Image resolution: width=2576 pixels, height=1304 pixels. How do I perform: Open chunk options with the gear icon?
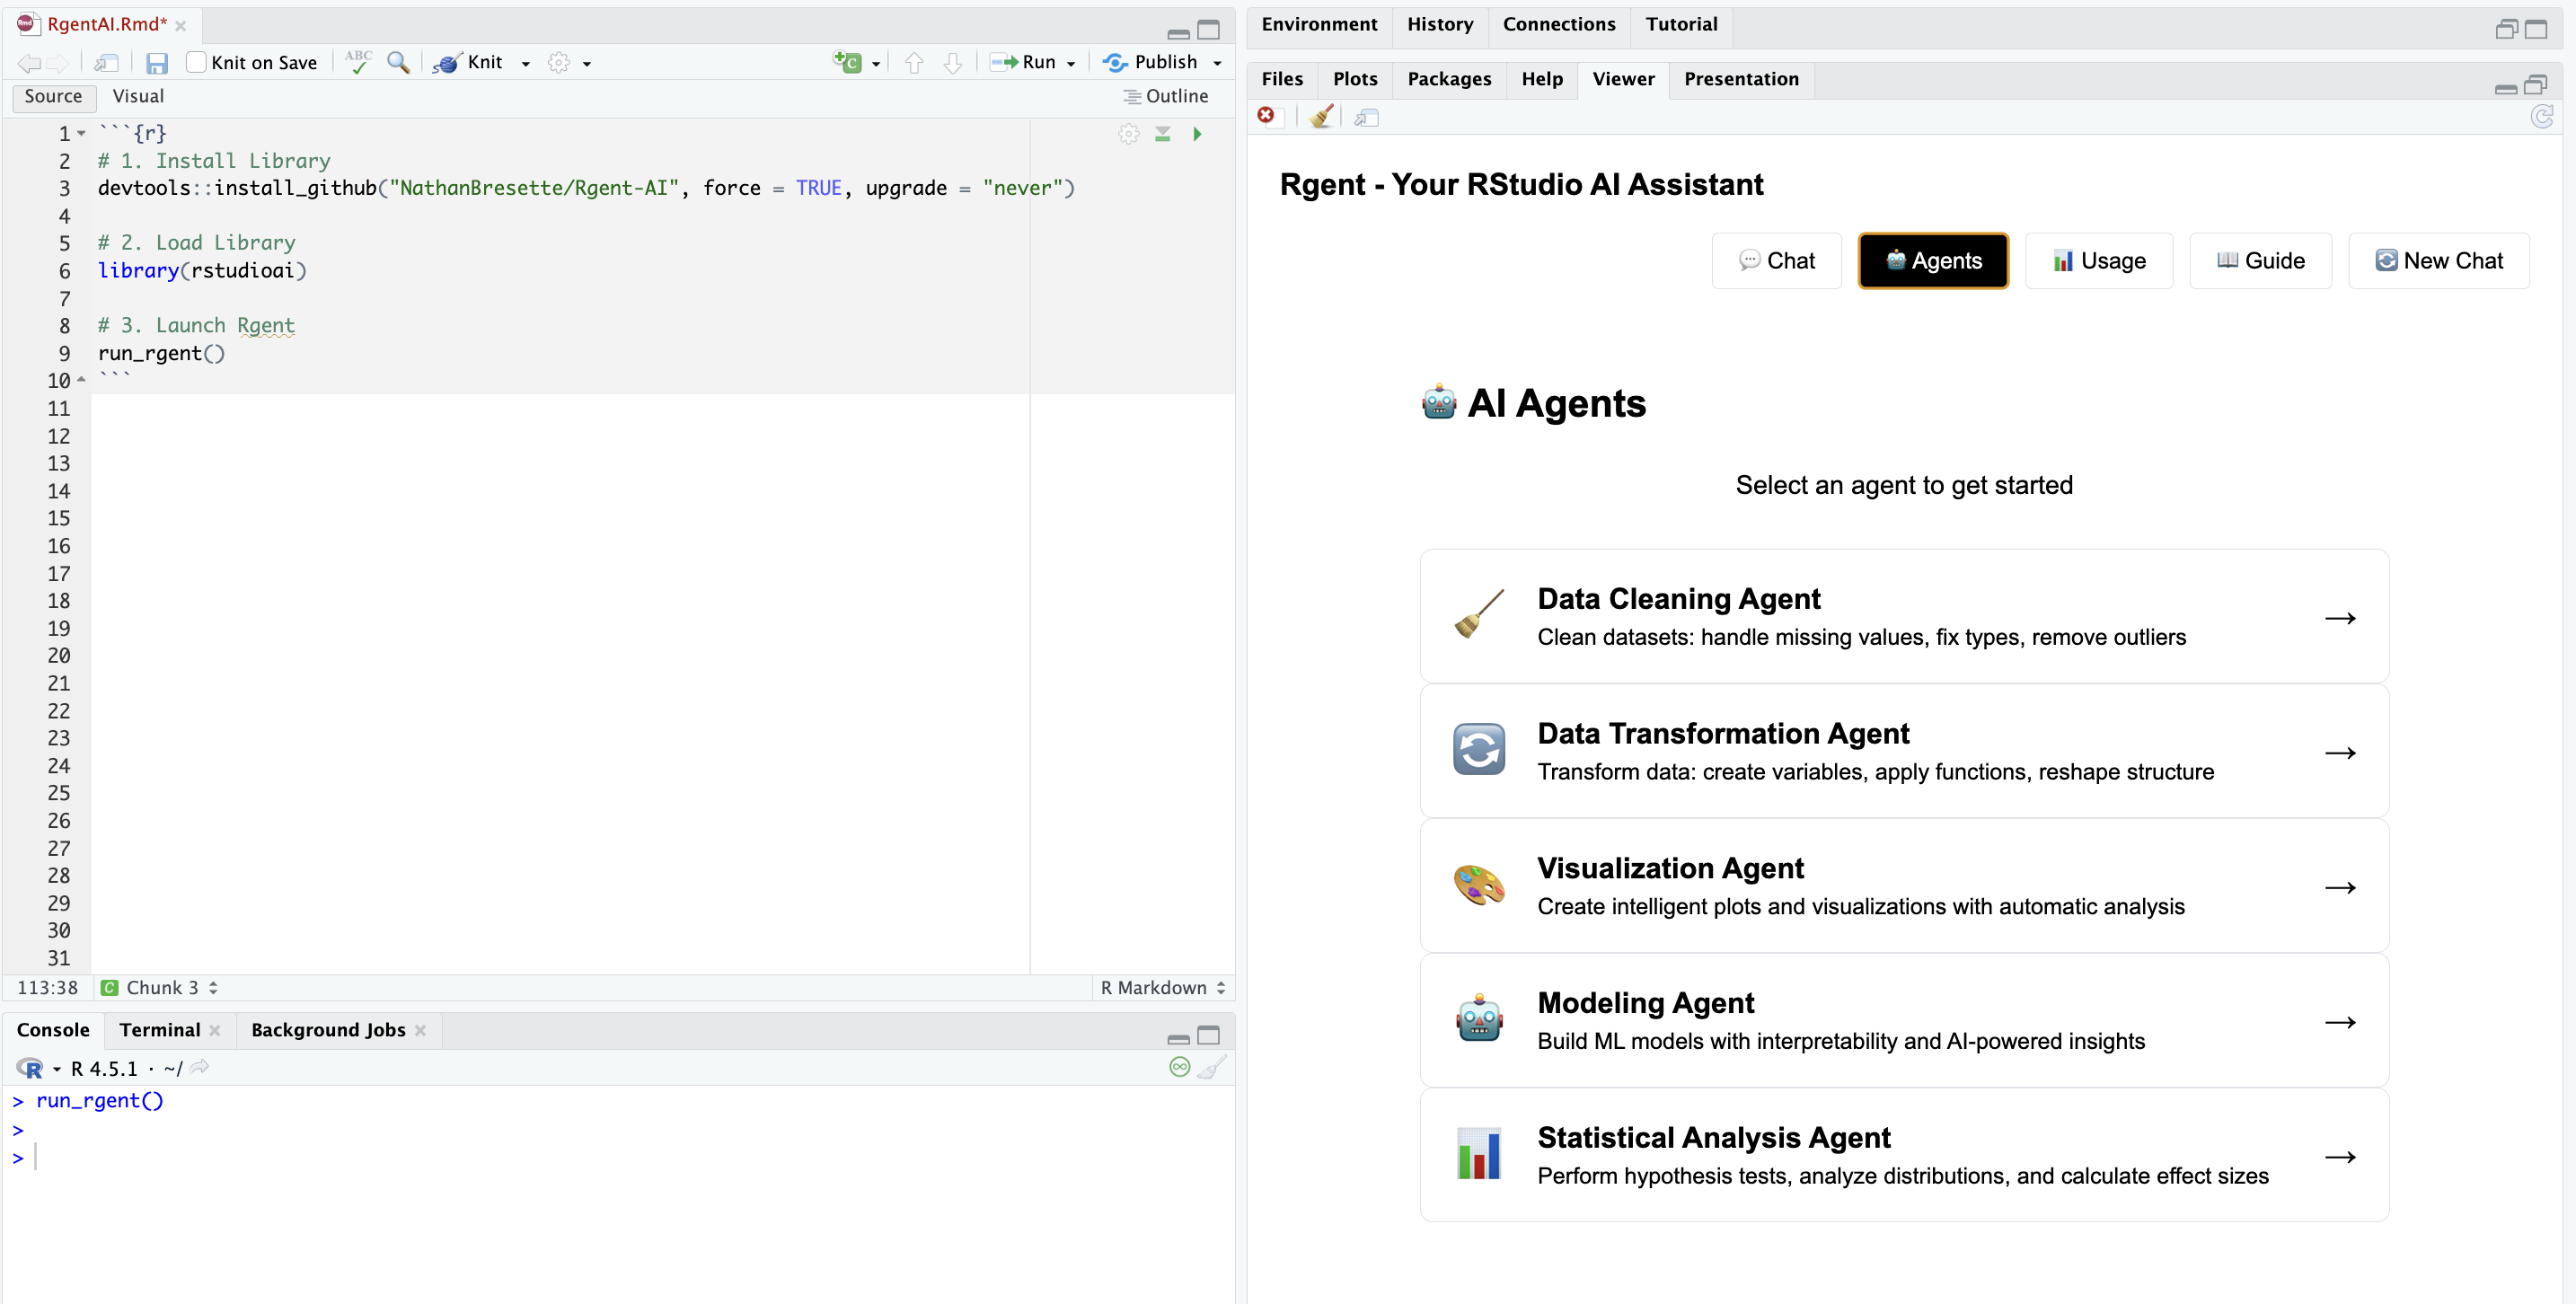tap(1128, 133)
